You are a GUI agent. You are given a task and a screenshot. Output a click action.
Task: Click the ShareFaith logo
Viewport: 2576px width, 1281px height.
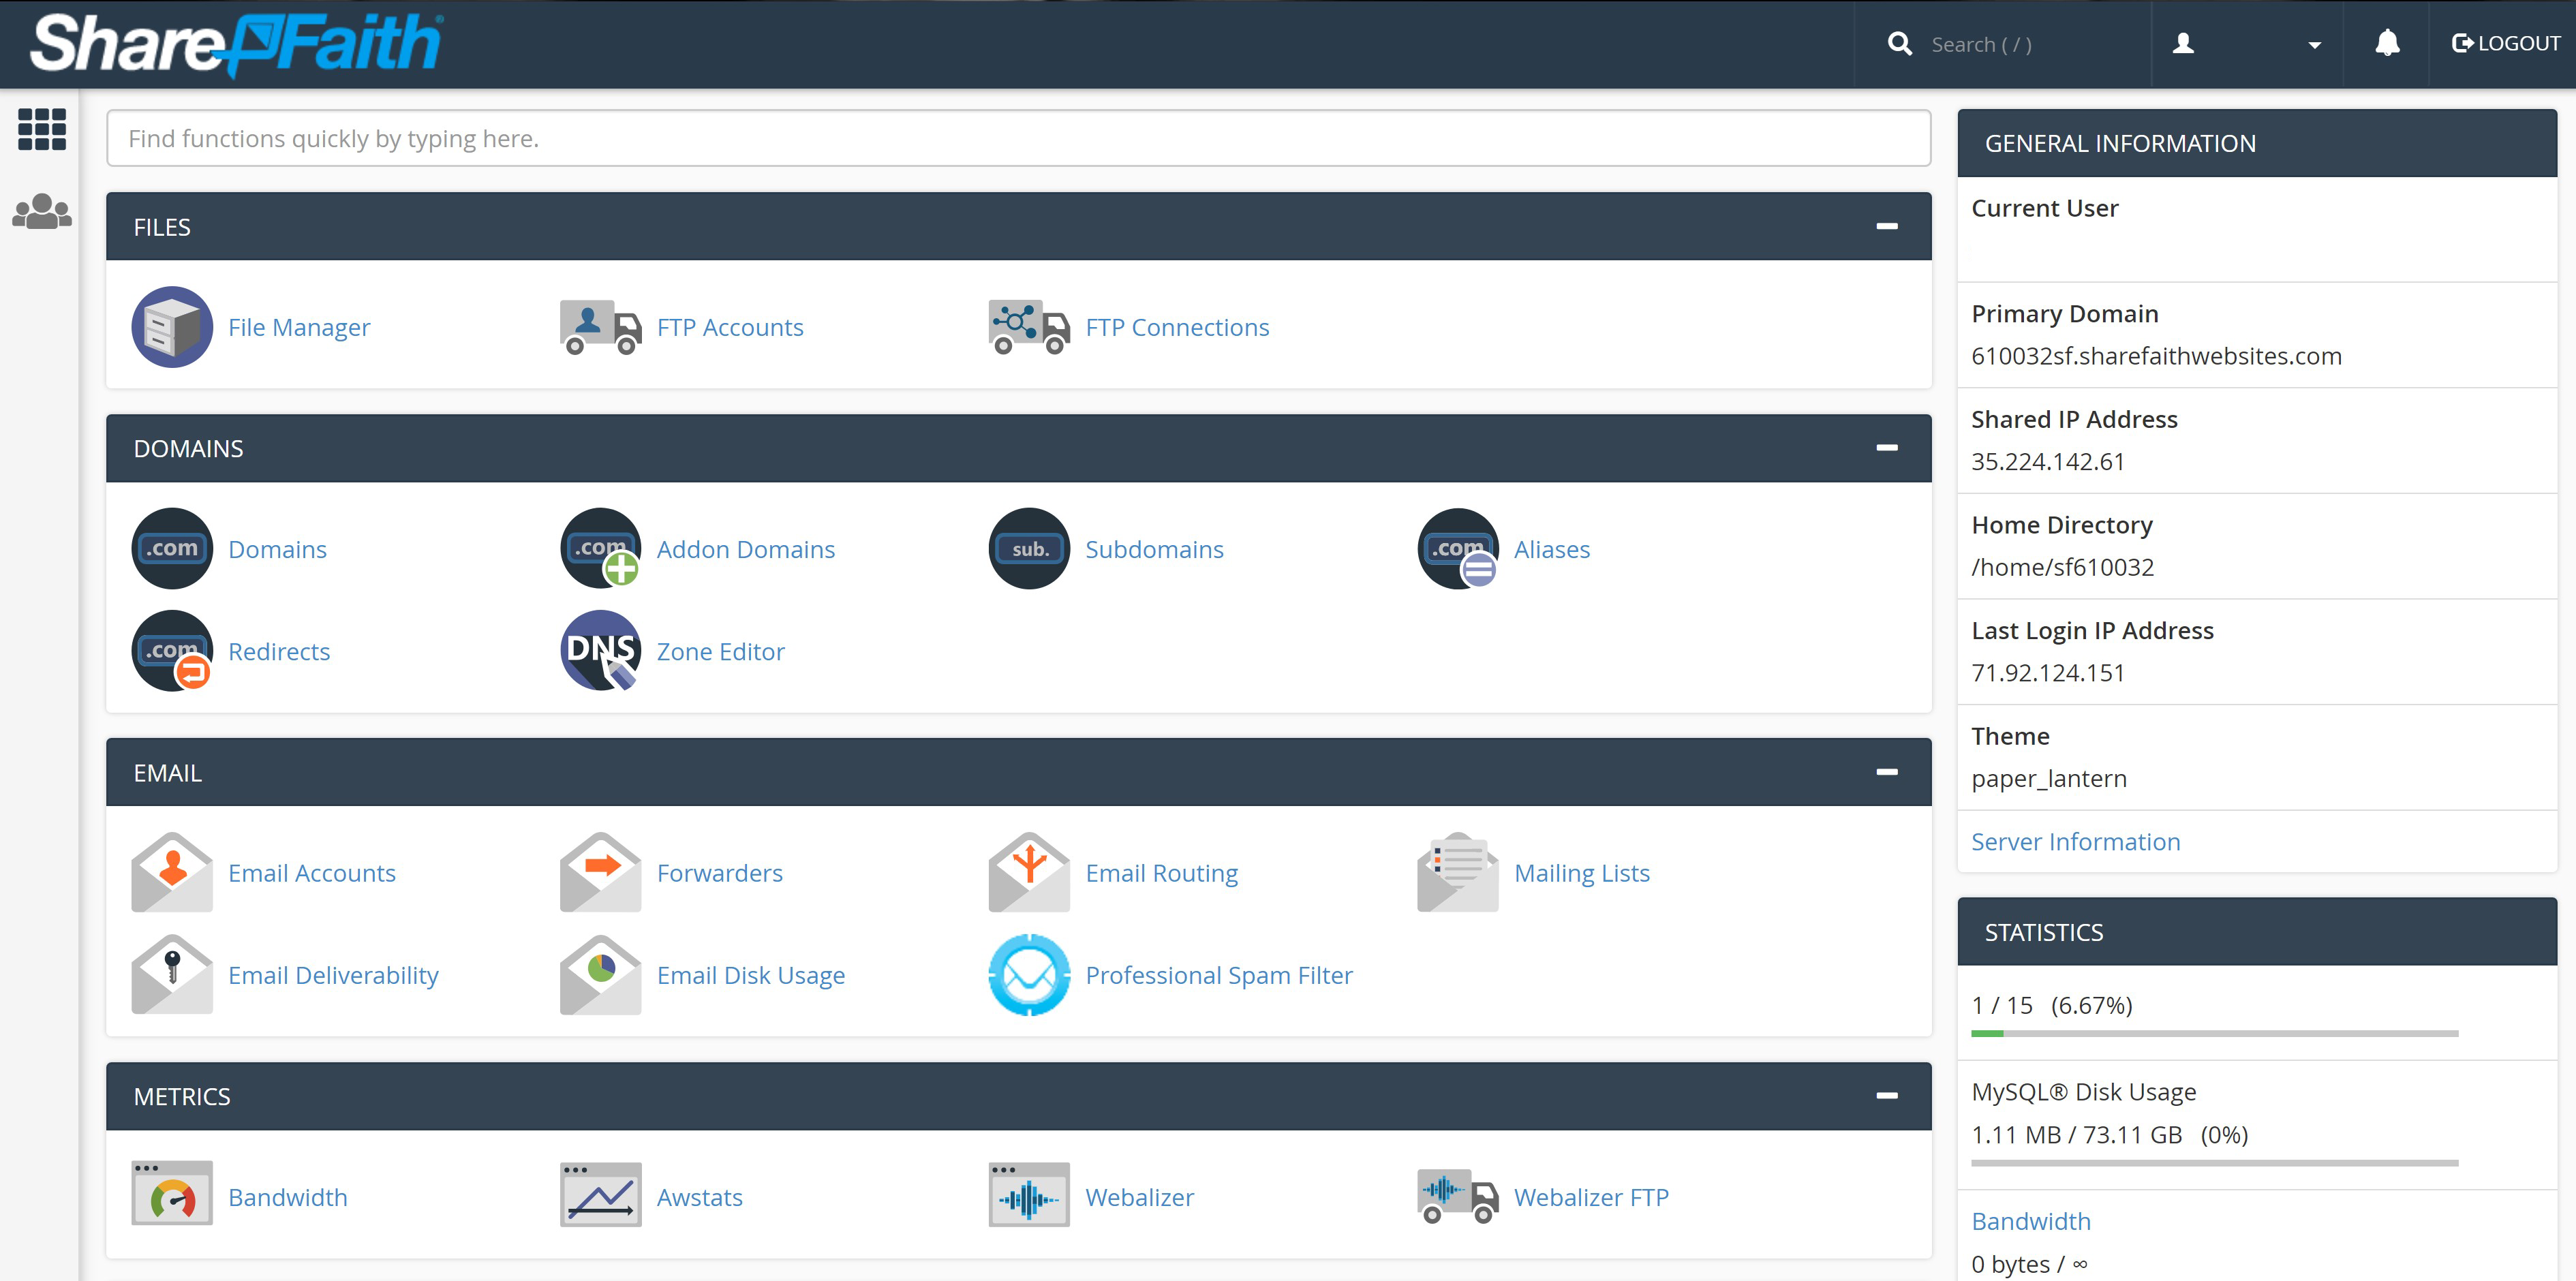pyautogui.click(x=236, y=44)
